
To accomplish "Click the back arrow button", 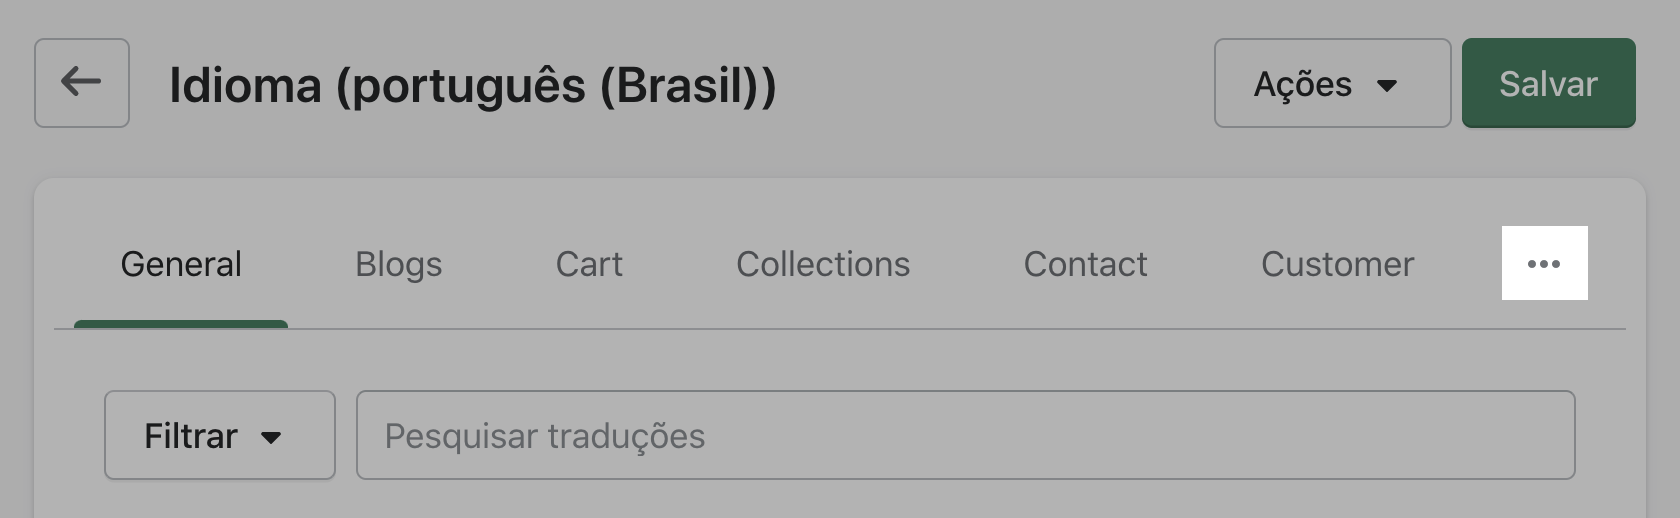I will pos(81,83).
